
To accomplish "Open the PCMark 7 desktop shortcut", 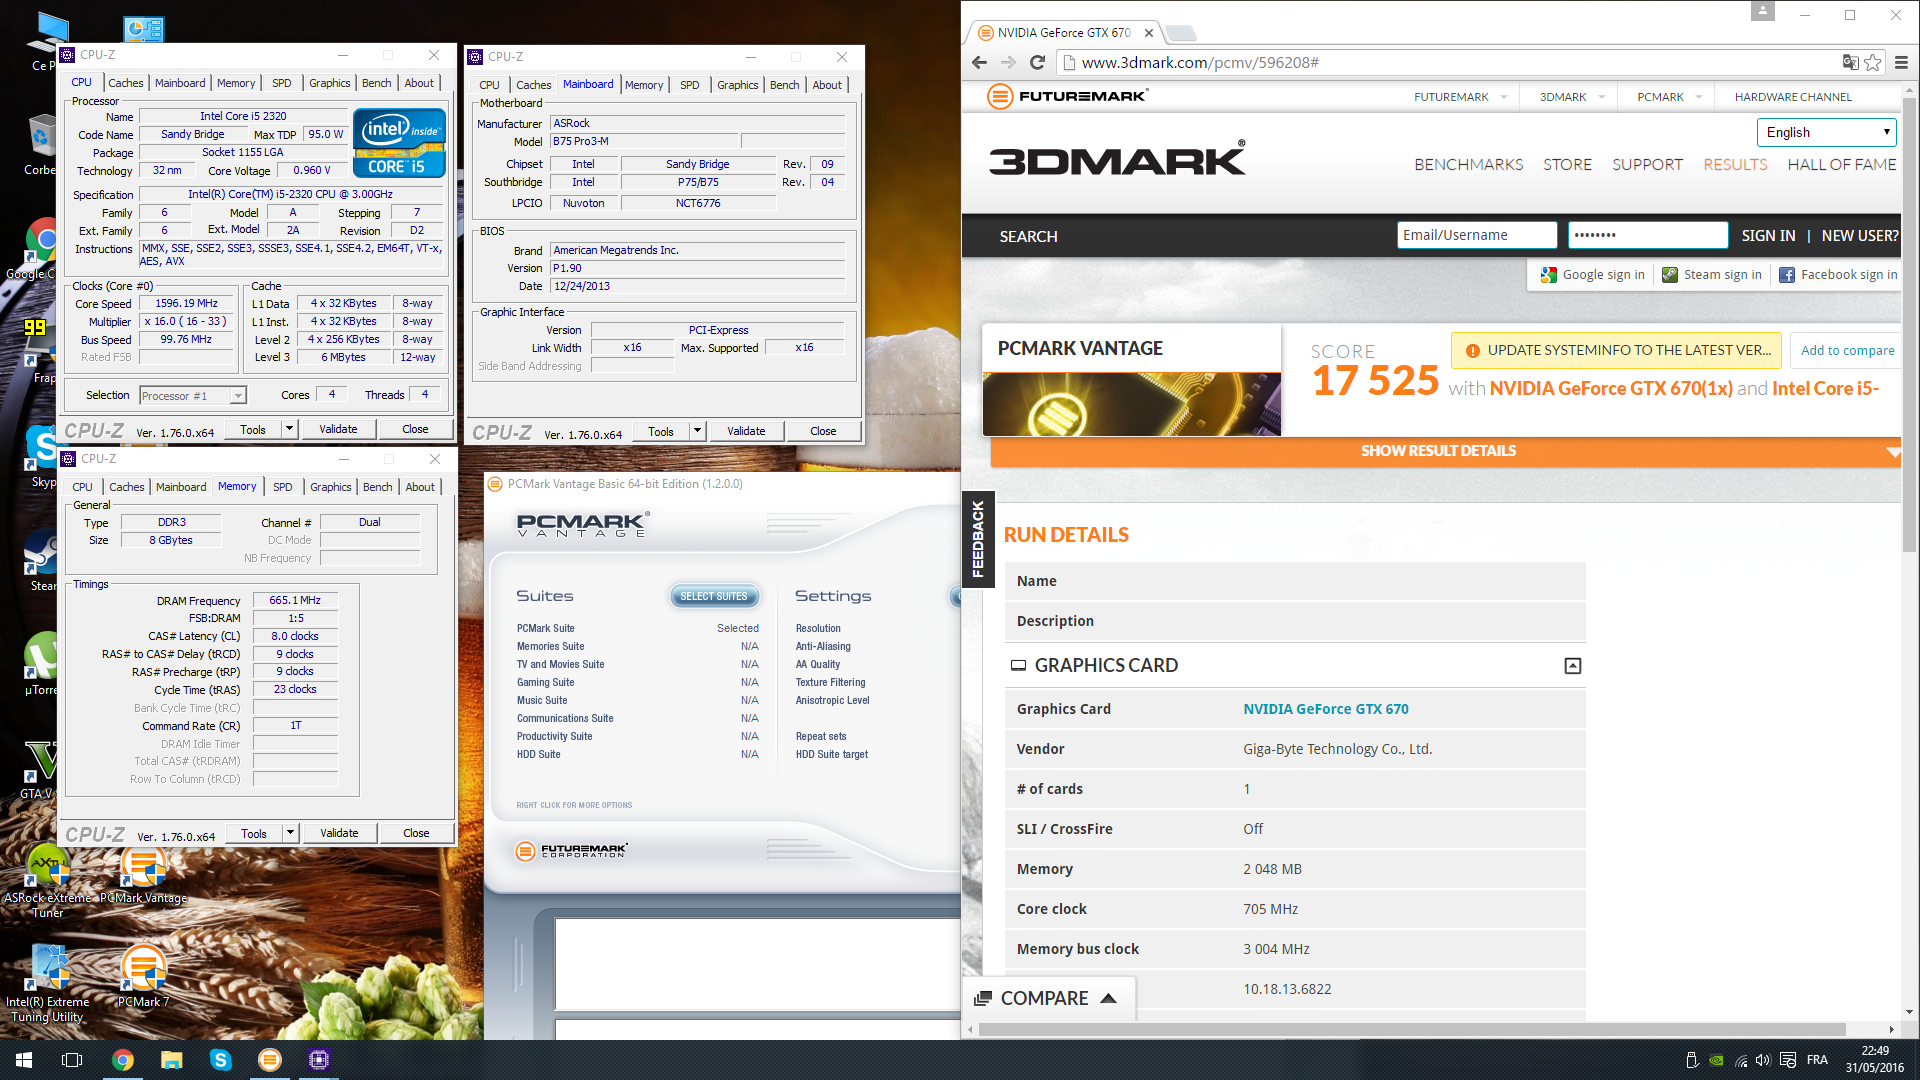I will 143,977.
